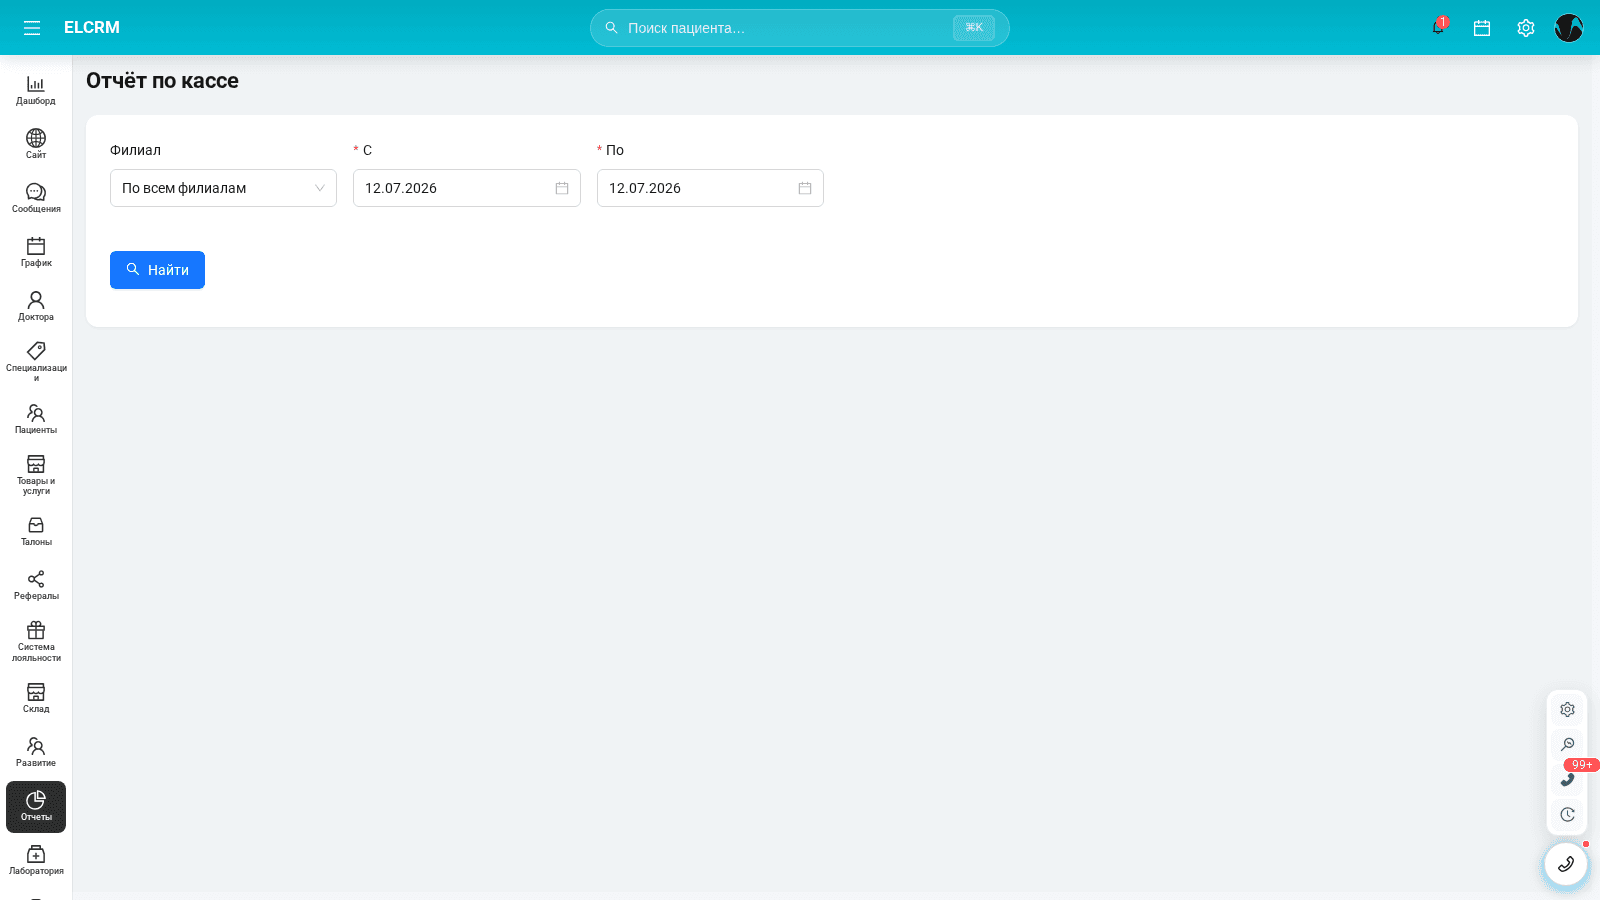Open Склад in the sidebar
The height and width of the screenshot is (900, 1600).
pos(36,698)
